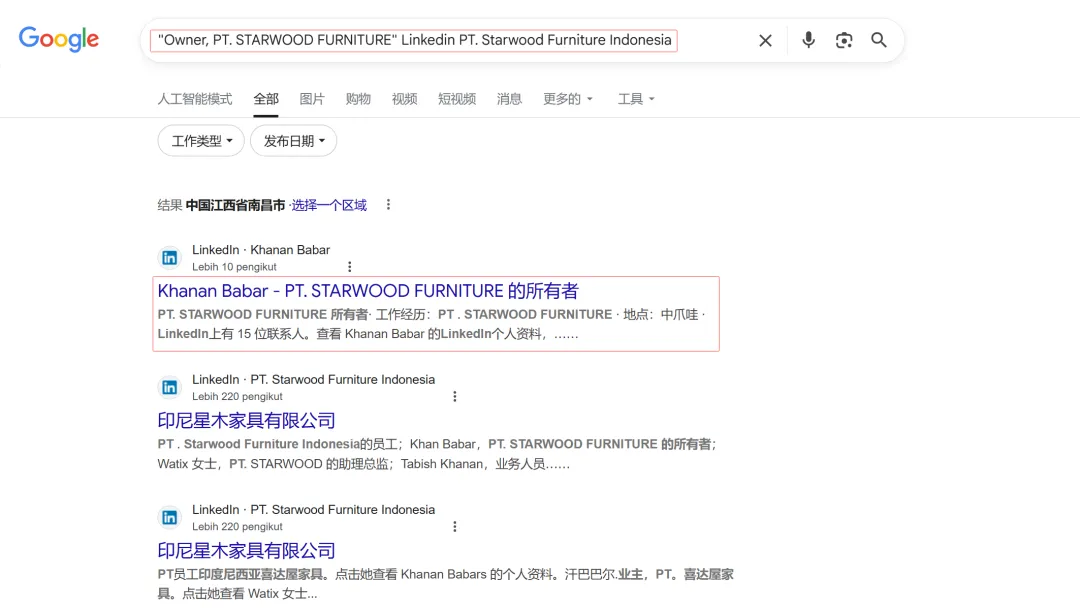Click the LinkedIn icon beside Khanan Babar result
The width and height of the screenshot is (1080, 608).
tap(170, 257)
